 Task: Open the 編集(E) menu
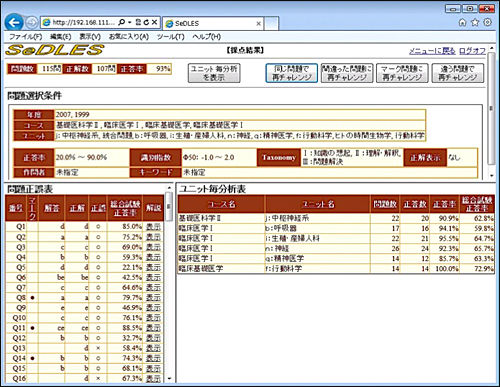[x=60, y=37]
